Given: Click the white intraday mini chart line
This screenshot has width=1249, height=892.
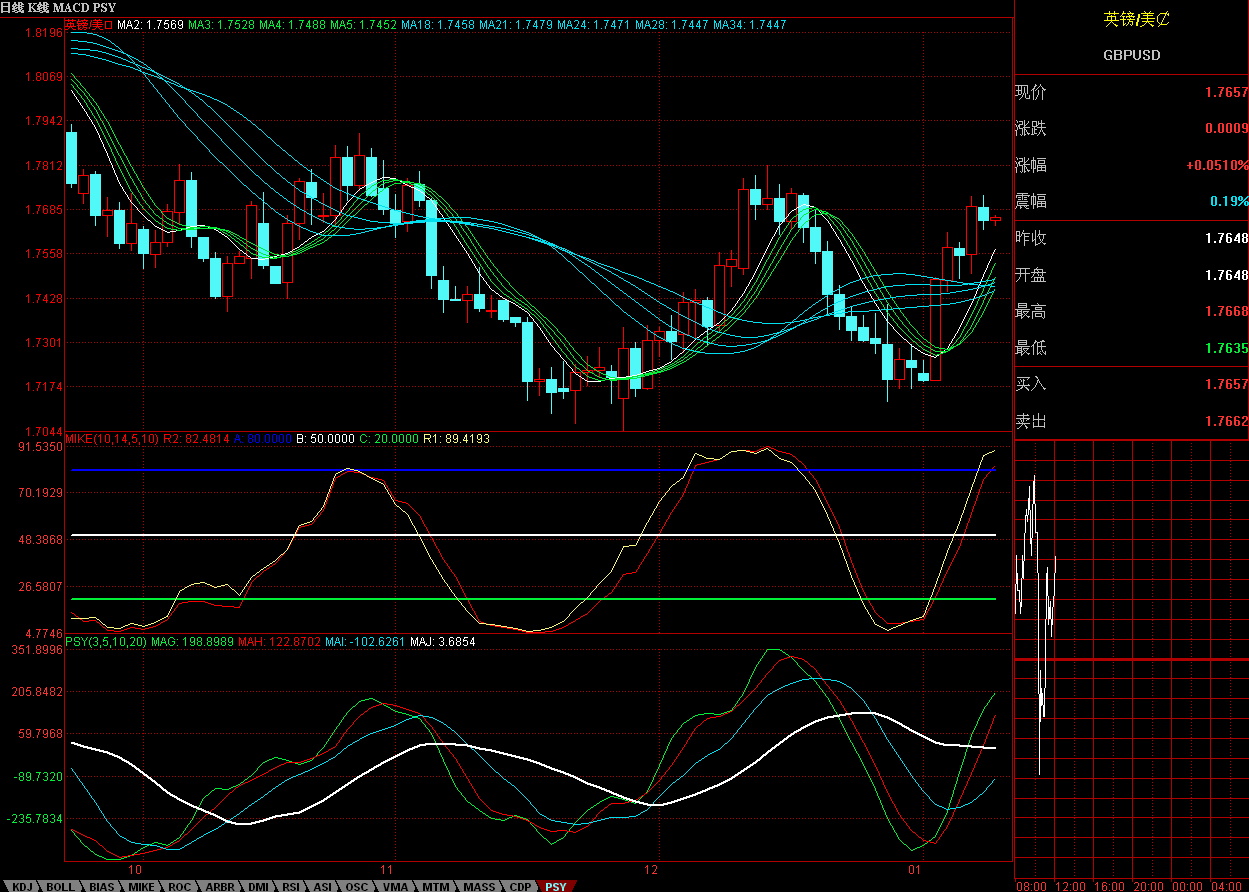Looking at the screenshot, I should pyautogui.click(x=1028, y=520).
